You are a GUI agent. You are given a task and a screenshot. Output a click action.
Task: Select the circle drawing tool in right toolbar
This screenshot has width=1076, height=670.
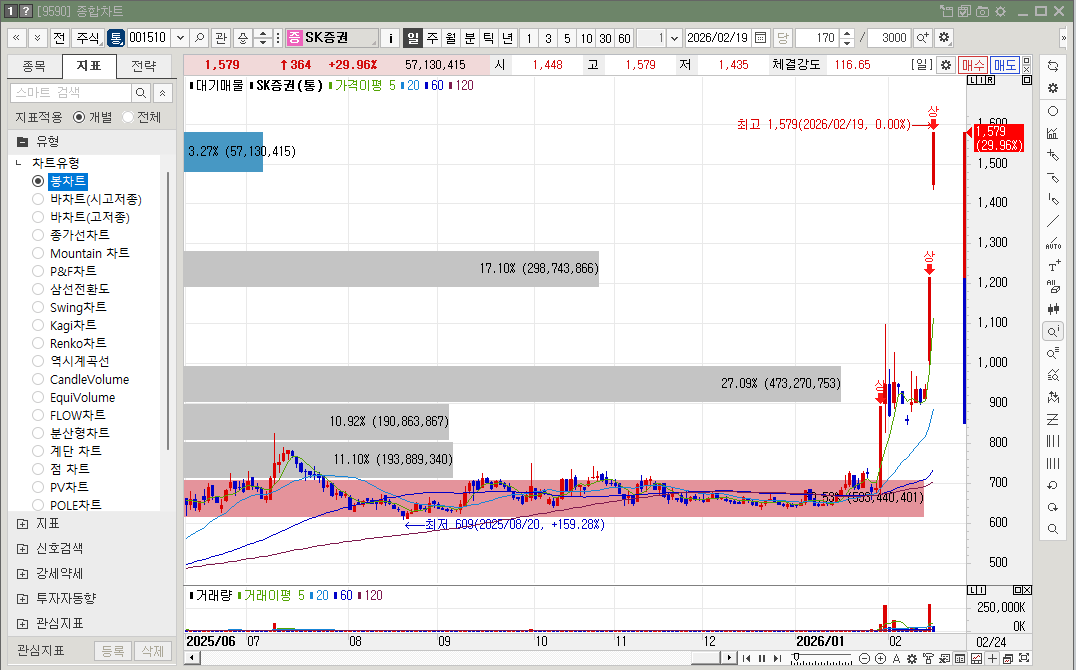(x=1053, y=111)
